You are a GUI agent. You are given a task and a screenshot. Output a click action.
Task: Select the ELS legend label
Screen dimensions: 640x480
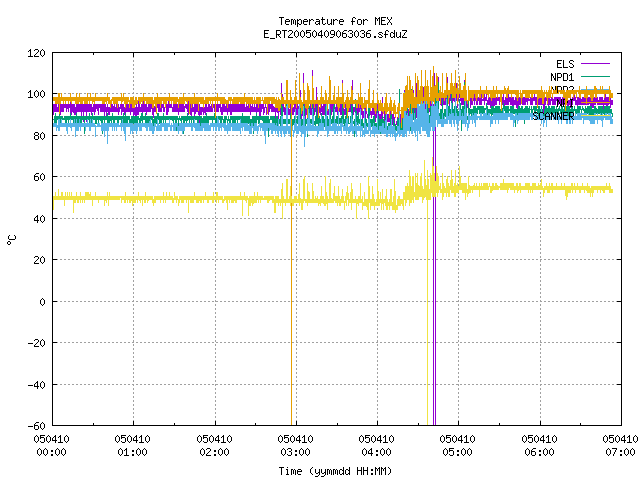tap(565, 64)
